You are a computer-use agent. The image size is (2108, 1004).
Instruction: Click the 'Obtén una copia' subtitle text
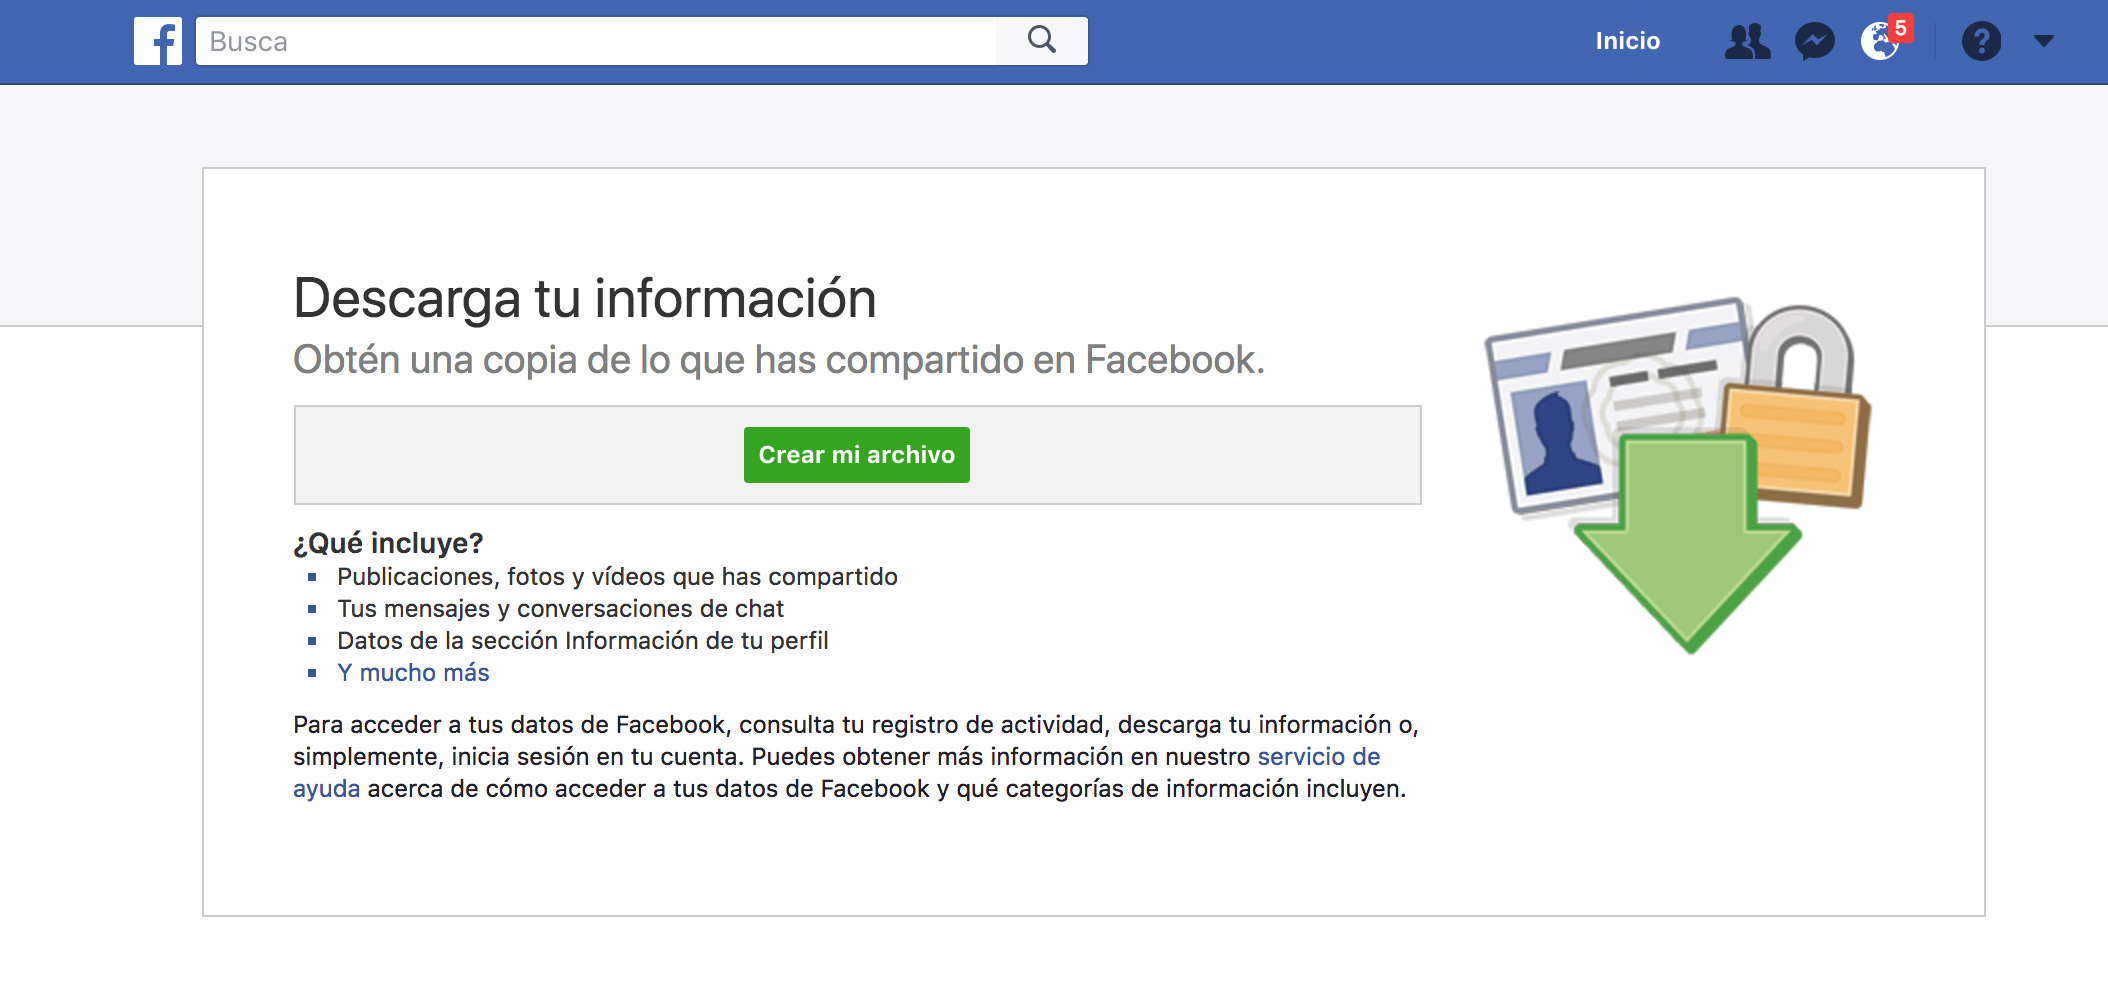(779, 360)
